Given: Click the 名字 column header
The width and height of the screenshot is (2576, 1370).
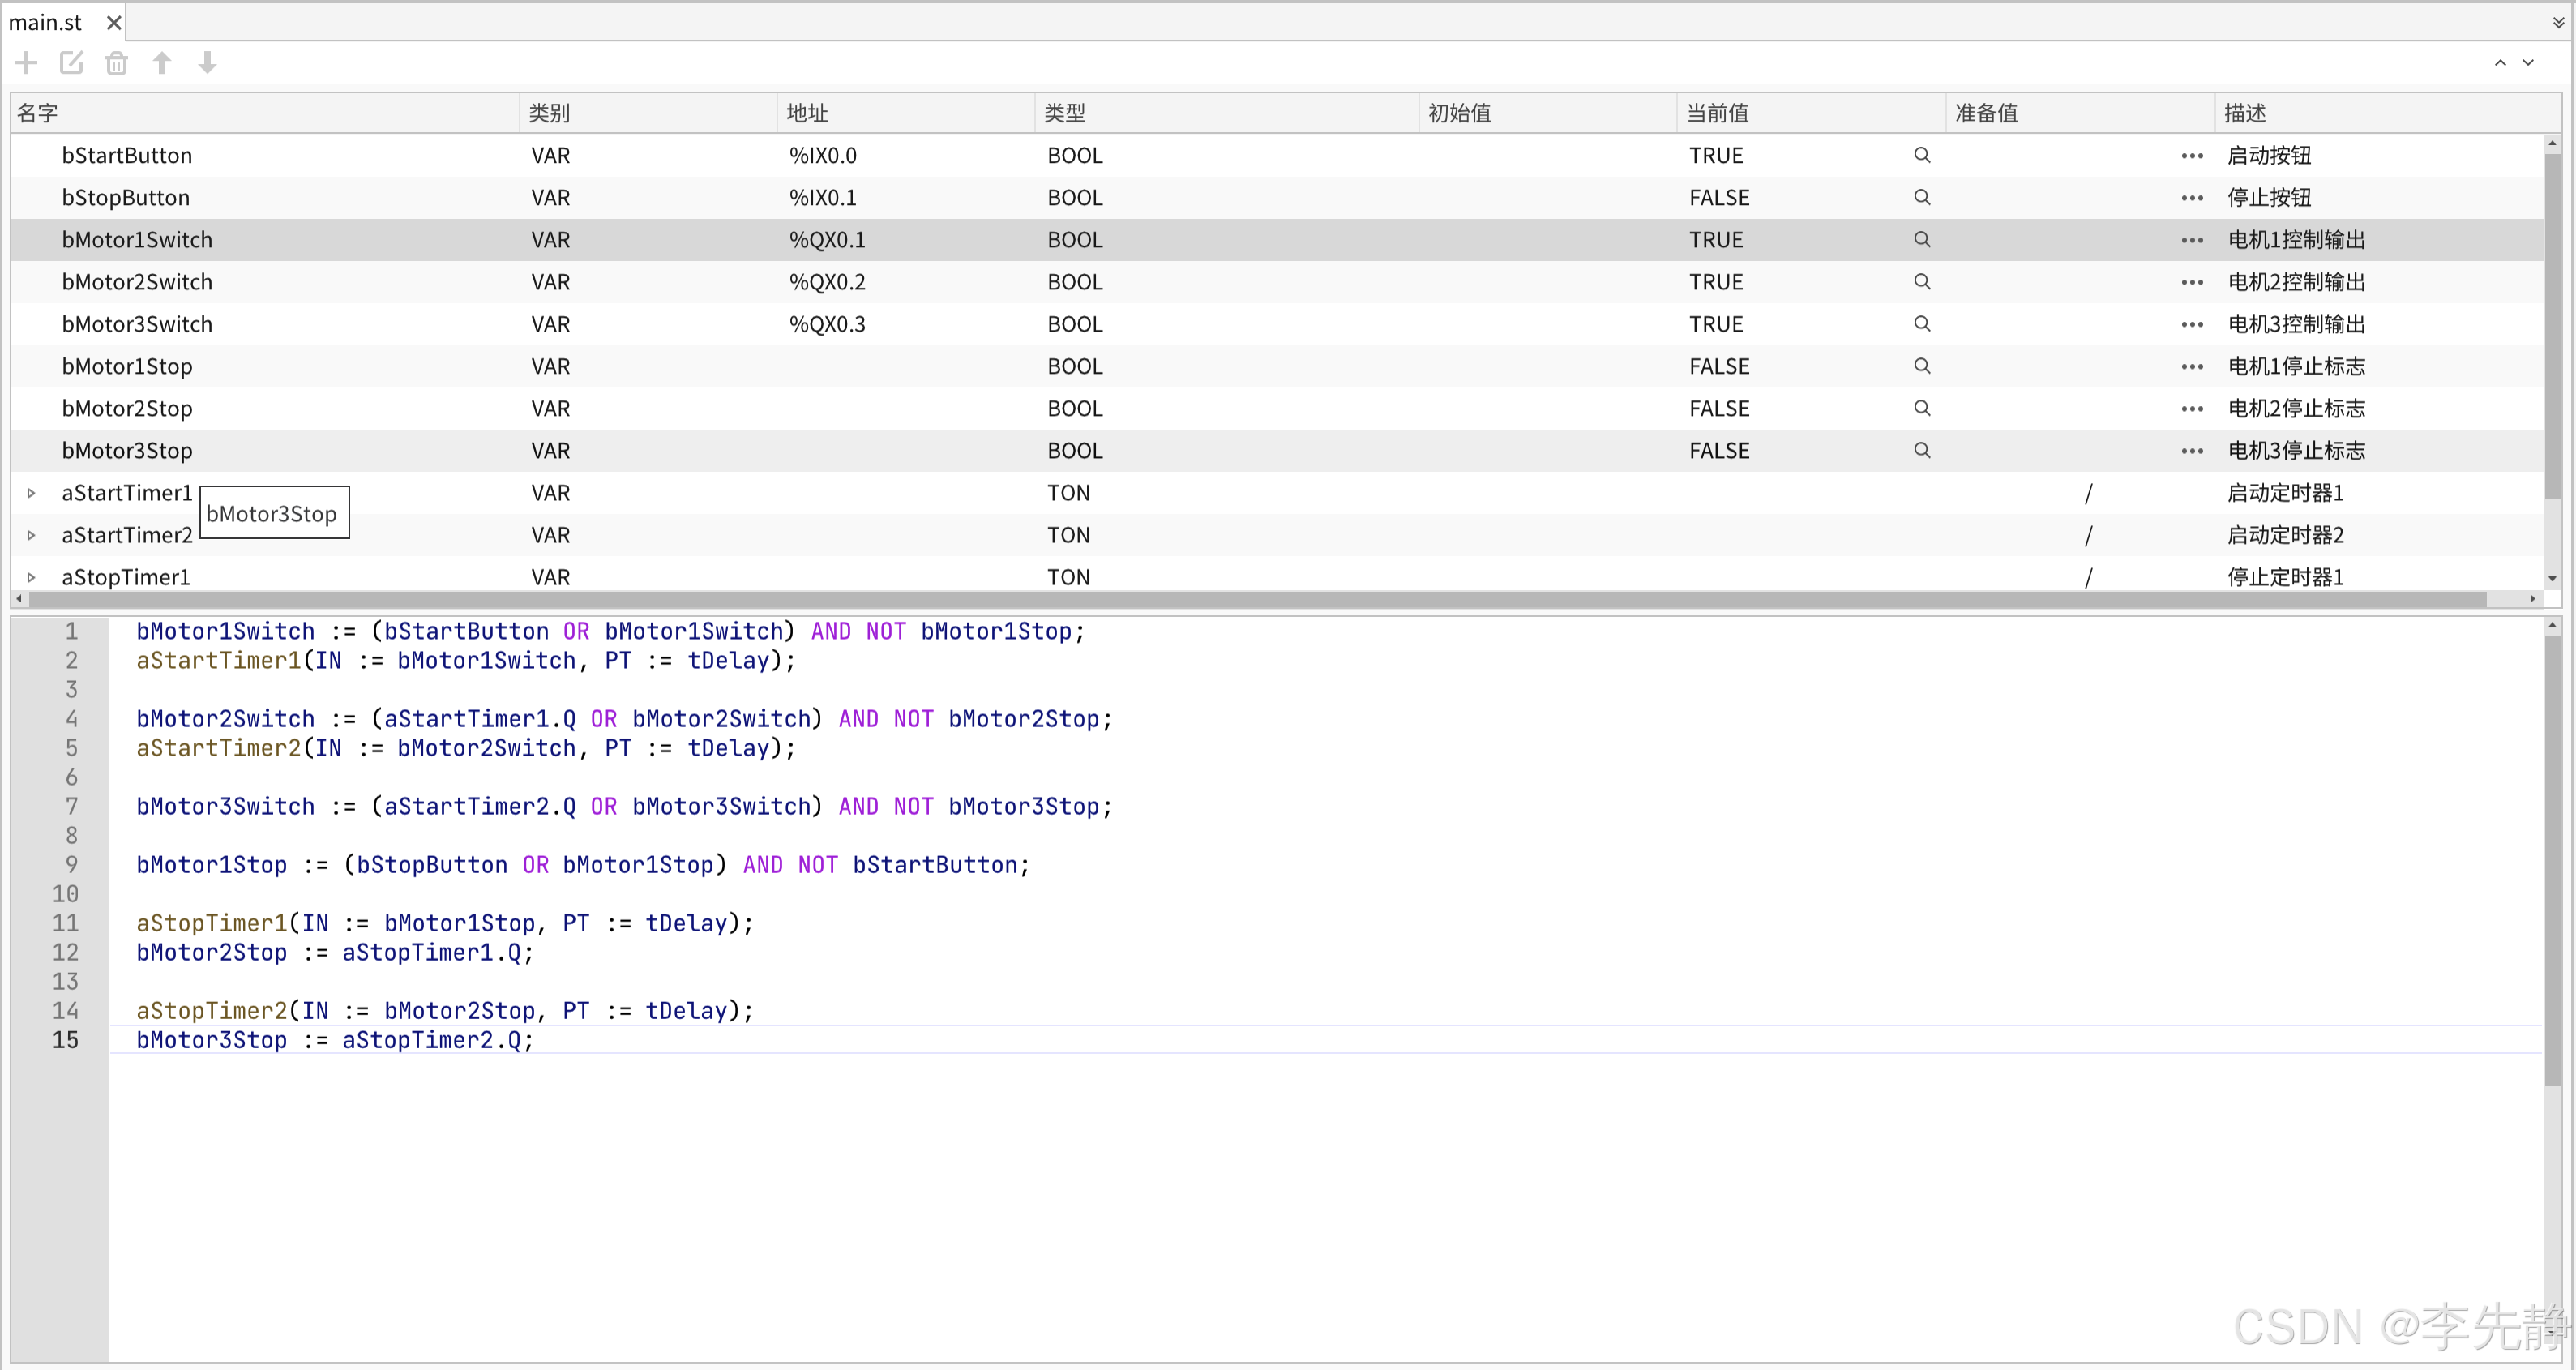Looking at the screenshot, I should [x=38, y=113].
